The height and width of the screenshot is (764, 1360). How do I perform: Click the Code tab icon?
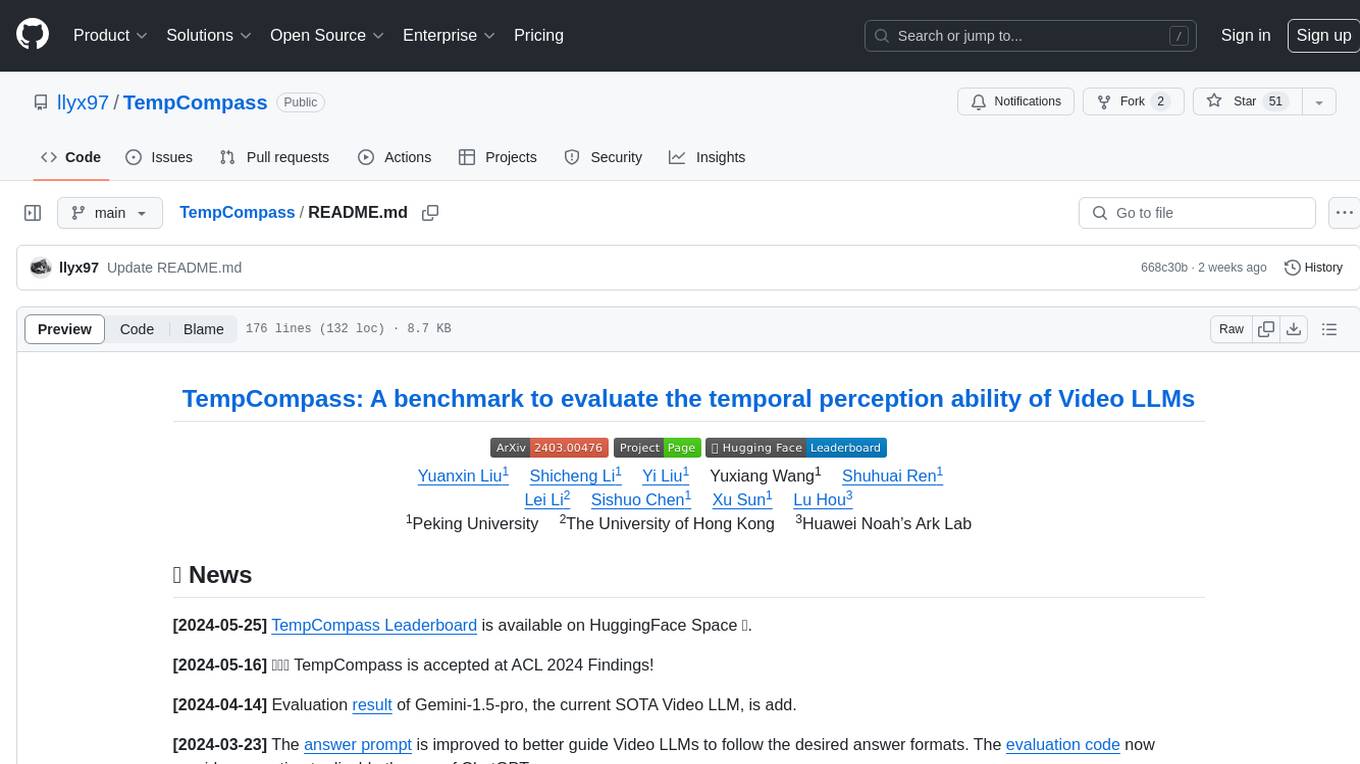coord(49,157)
